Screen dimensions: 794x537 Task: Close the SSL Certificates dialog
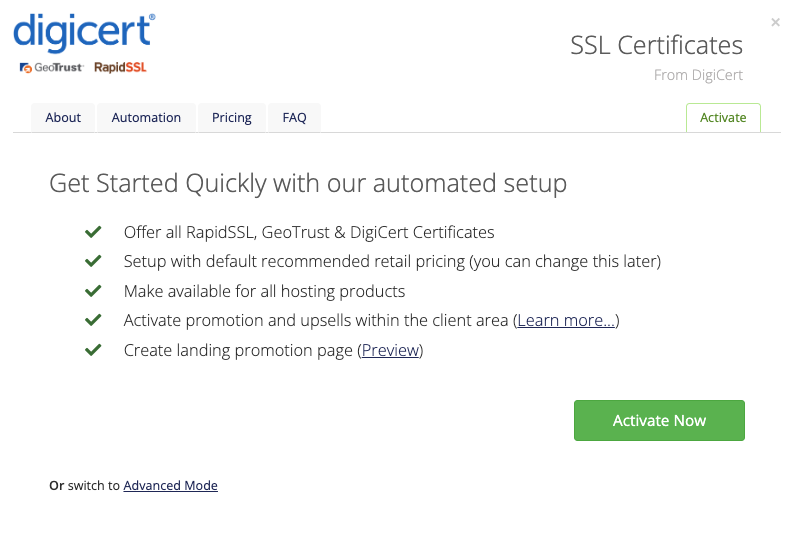775,22
